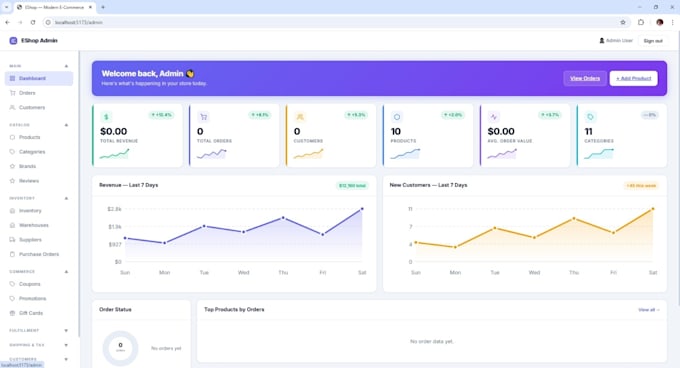Click the dollar icon on Total Revenue card
The image size is (680, 368).
[106, 117]
